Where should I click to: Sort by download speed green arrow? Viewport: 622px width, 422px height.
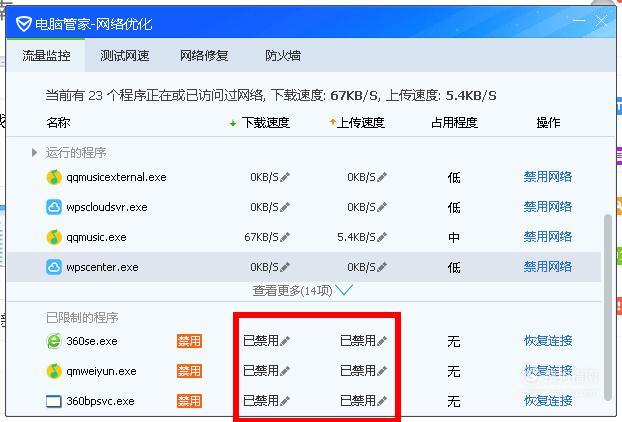233,123
